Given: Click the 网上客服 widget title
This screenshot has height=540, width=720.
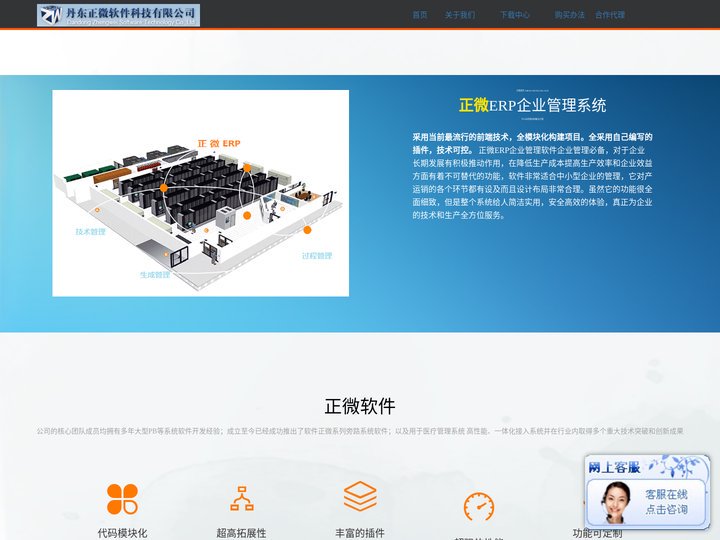Looking at the screenshot, I should [614, 467].
